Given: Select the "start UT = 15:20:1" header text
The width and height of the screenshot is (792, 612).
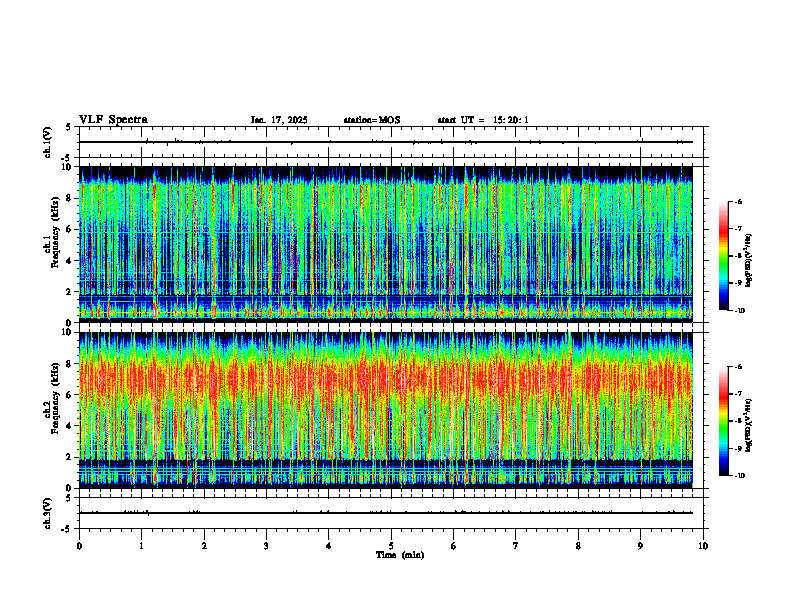Looking at the screenshot, I should point(483,120).
